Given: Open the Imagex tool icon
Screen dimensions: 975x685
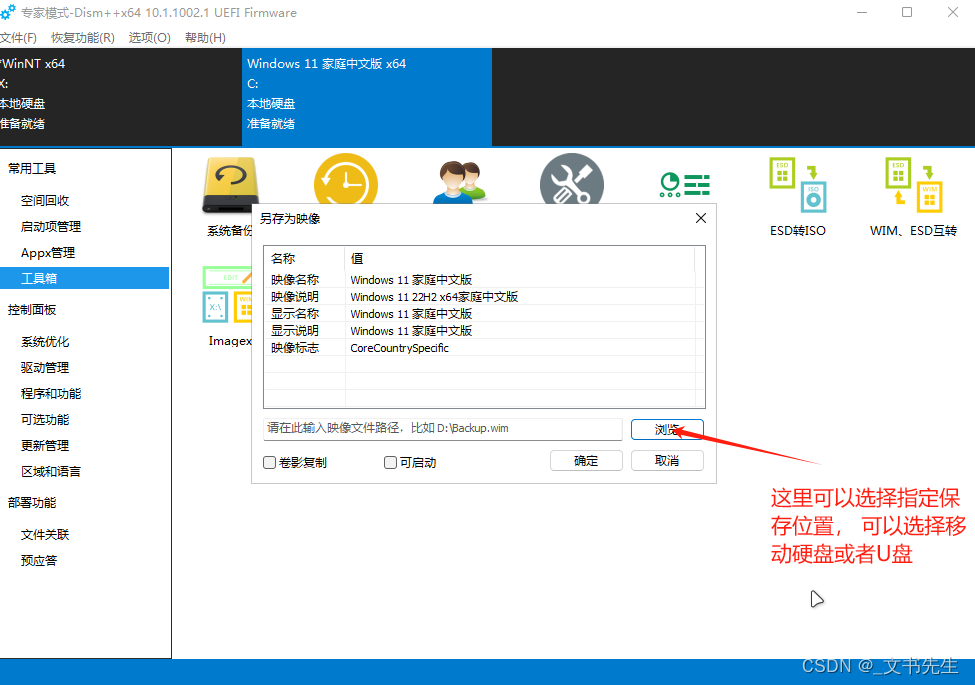Looking at the screenshot, I should [228, 294].
